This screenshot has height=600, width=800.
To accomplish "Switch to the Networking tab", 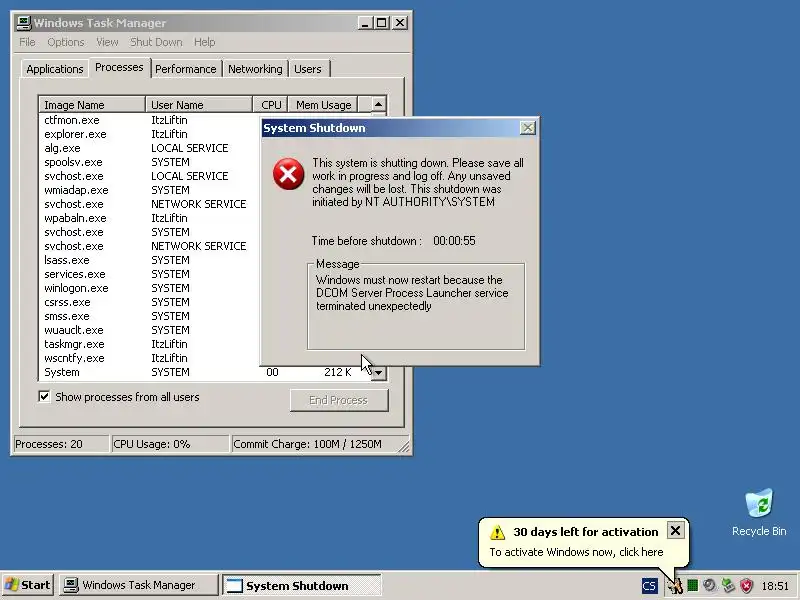I will (x=255, y=69).
